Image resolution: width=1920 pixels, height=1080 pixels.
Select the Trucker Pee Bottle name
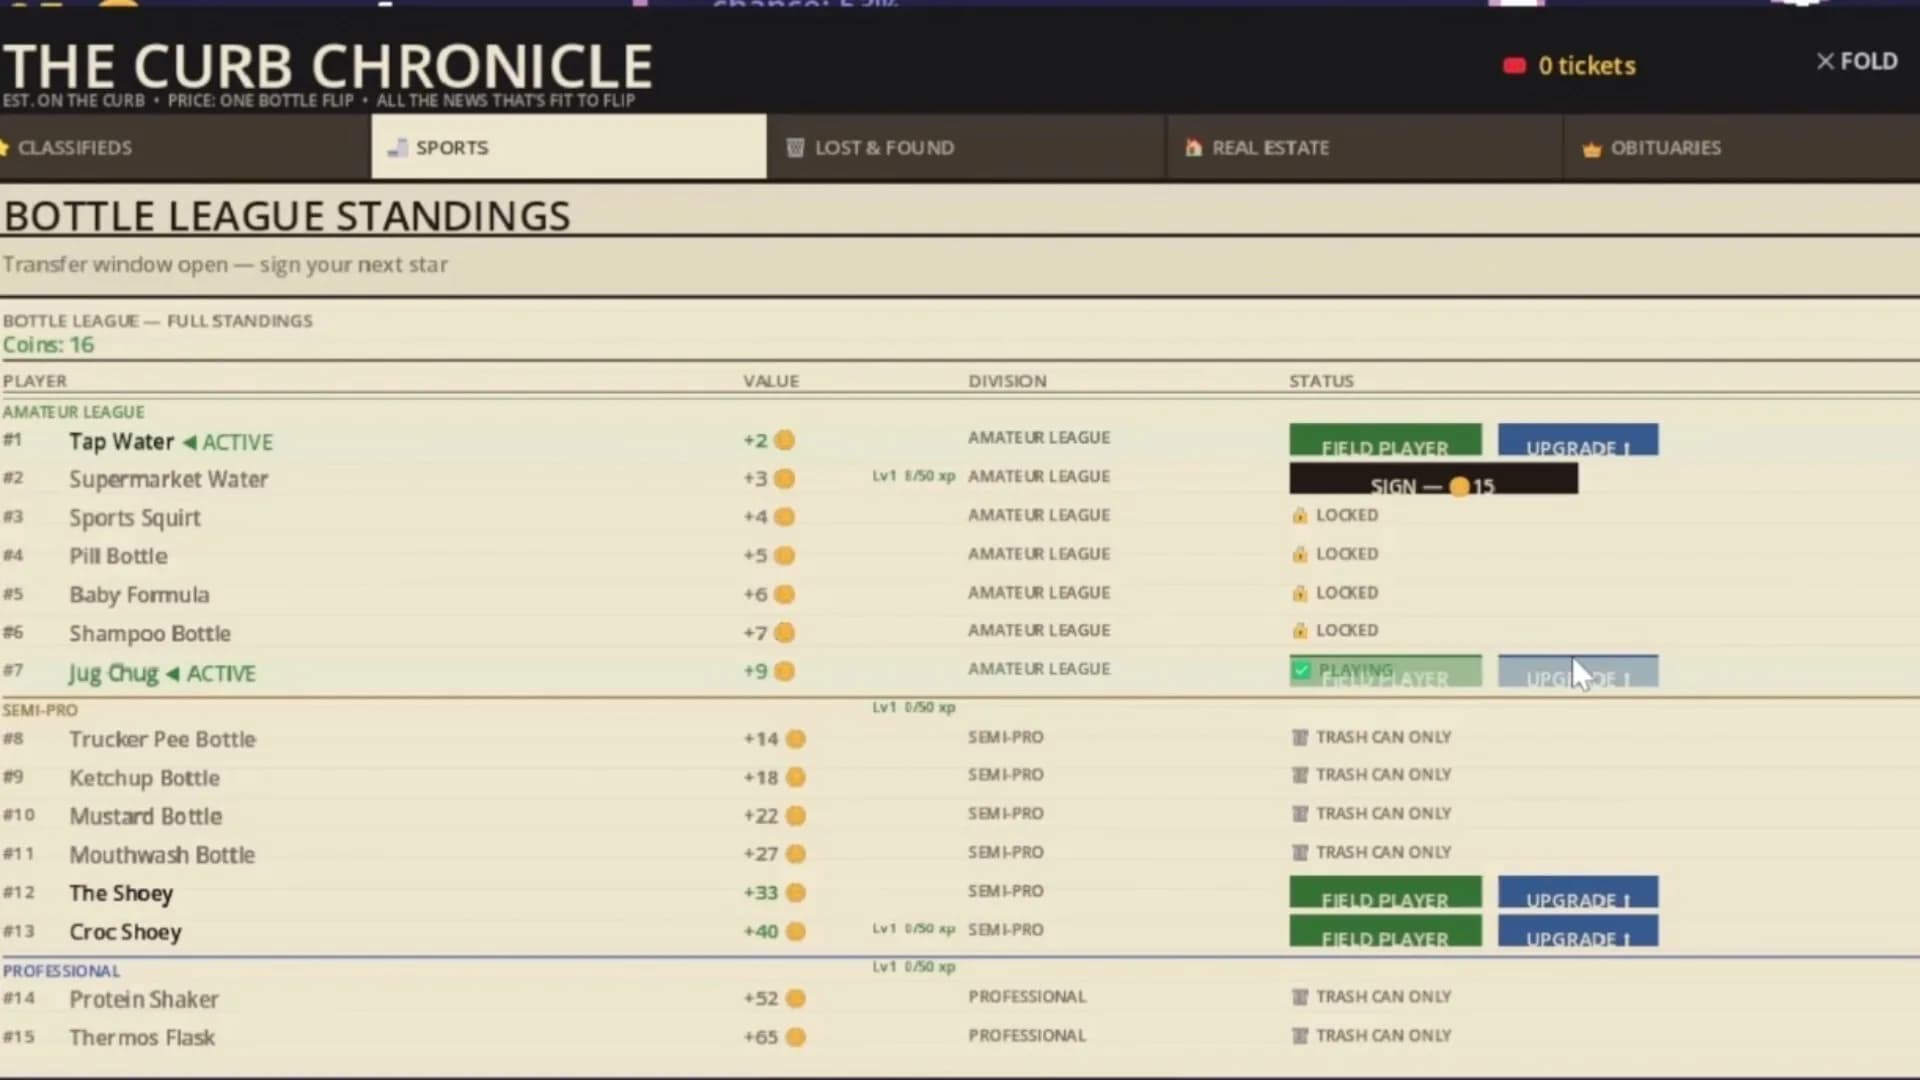tap(162, 739)
